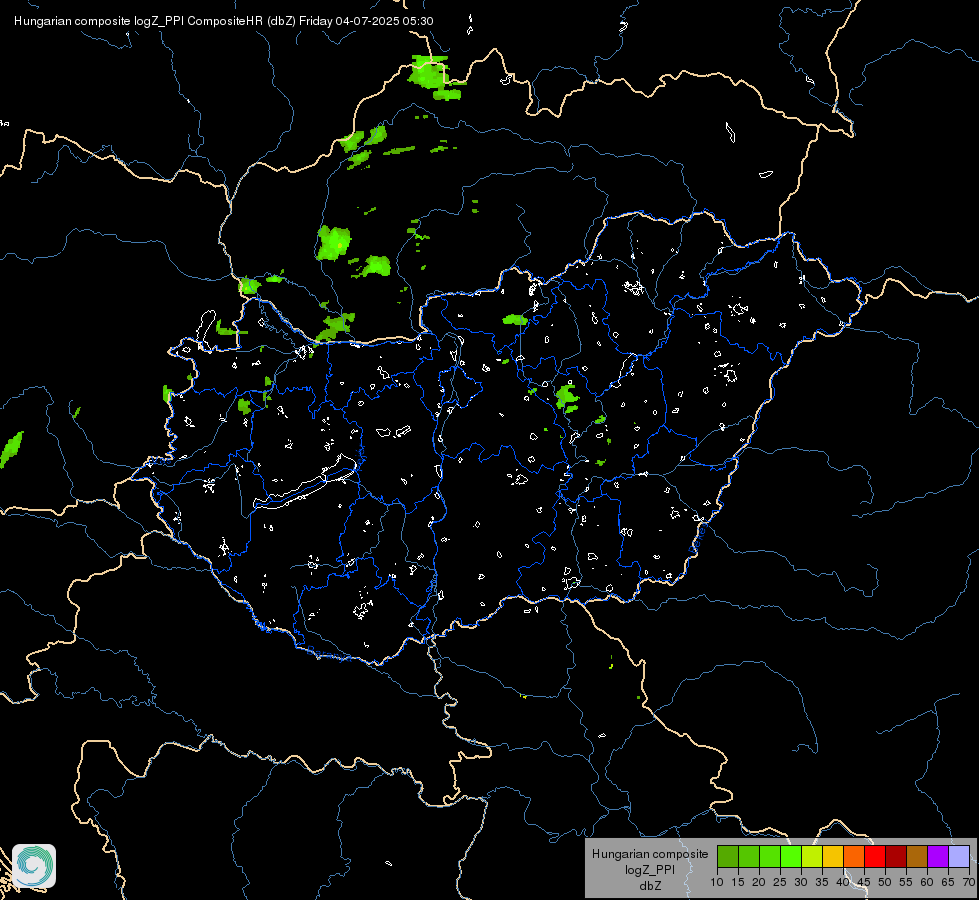Click the 25–30 dBZ bright green swatch
Image resolution: width=979 pixels, height=900 pixels.
(791, 856)
